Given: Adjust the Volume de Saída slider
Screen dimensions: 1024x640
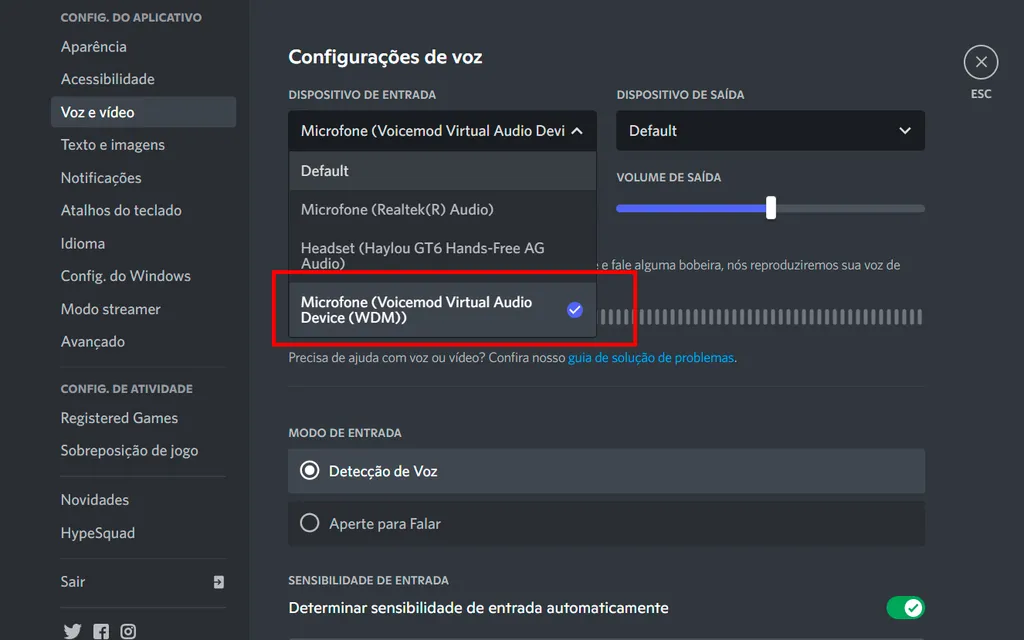Looking at the screenshot, I should (x=769, y=208).
